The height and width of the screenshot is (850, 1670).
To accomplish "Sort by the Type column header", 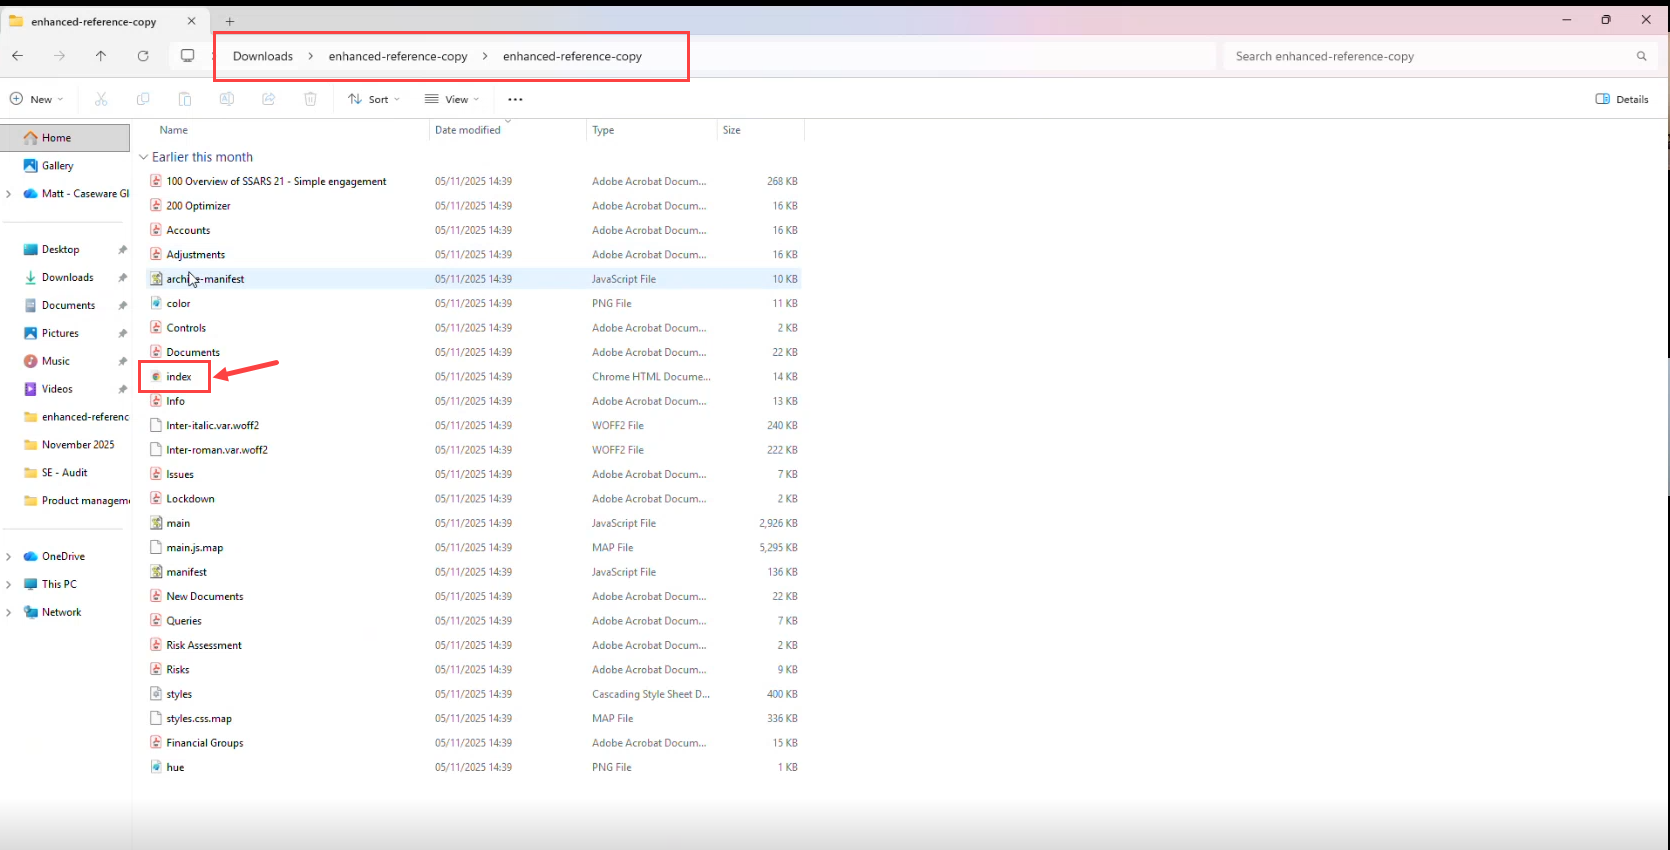I will 603,130.
